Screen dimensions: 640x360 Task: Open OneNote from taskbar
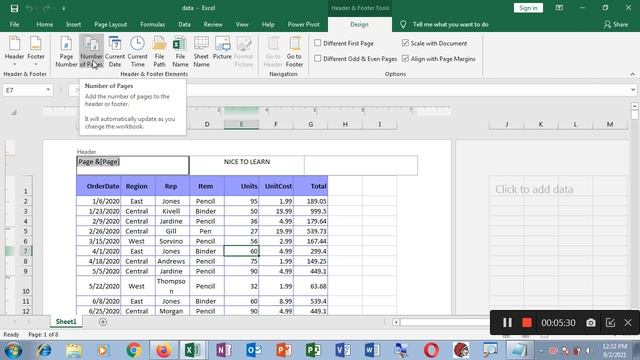(x=224, y=350)
